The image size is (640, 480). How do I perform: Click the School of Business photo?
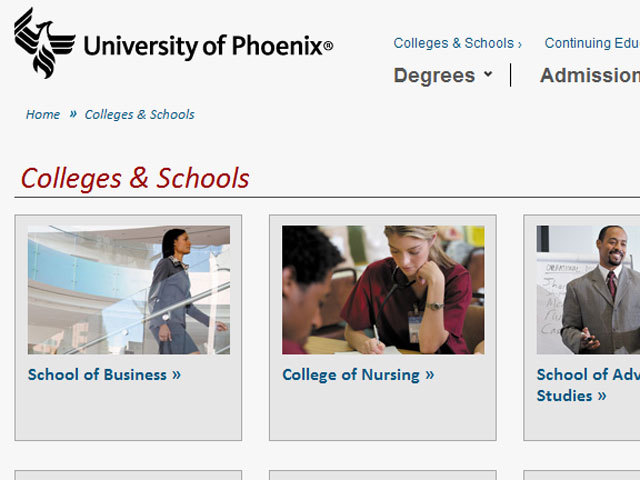(x=129, y=290)
